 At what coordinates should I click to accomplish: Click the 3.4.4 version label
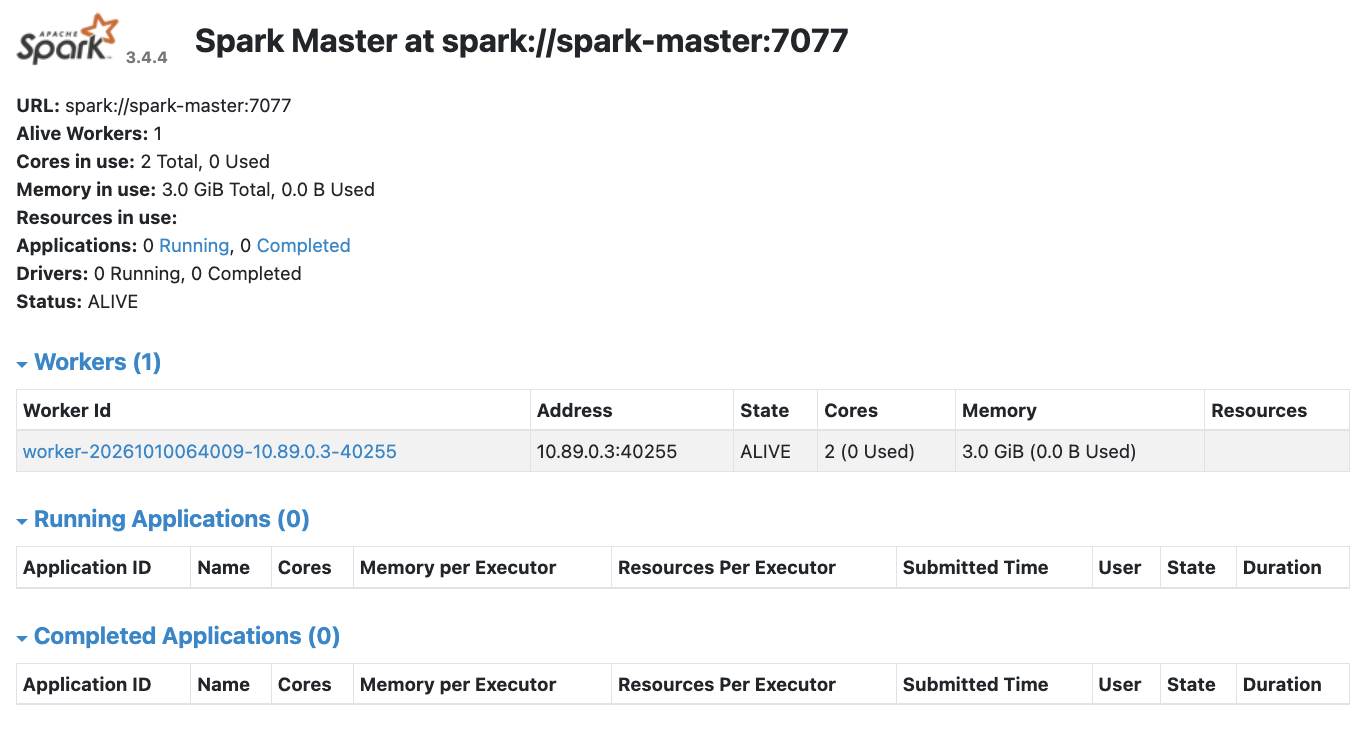(x=146, y=58)
